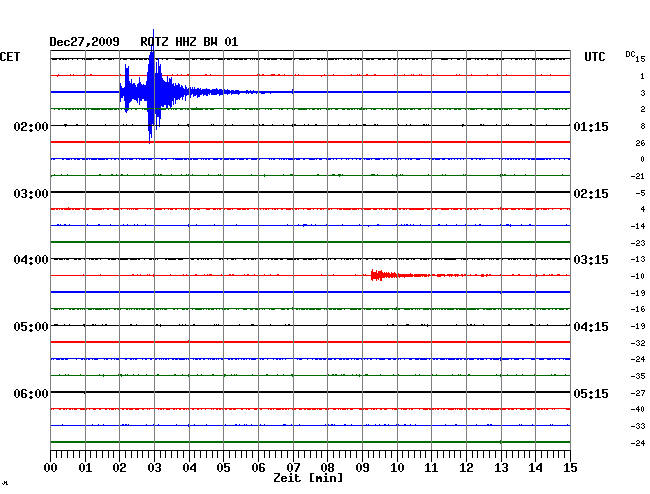The height and width of the screenshot is (494, 650).
Task: Click DC offset value -21
Action: [638, 176]
